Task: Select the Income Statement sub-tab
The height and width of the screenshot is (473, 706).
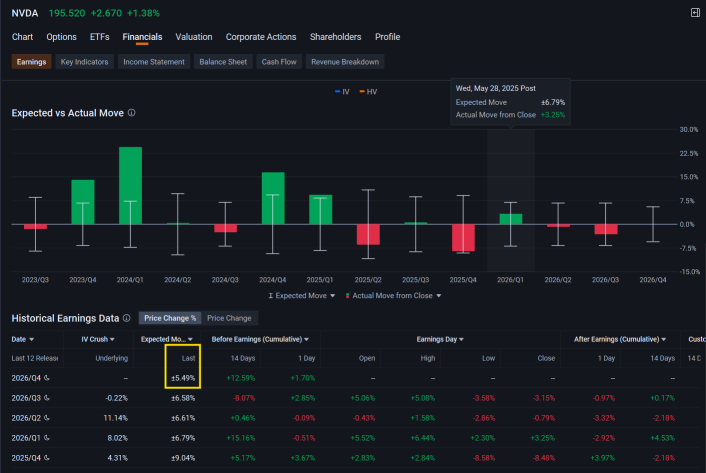Action: [x=154, y=62]
